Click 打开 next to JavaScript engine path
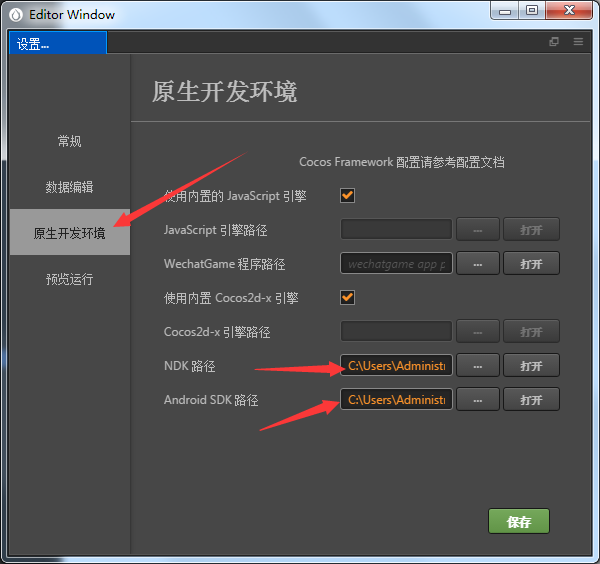 [x=531, y=230]
